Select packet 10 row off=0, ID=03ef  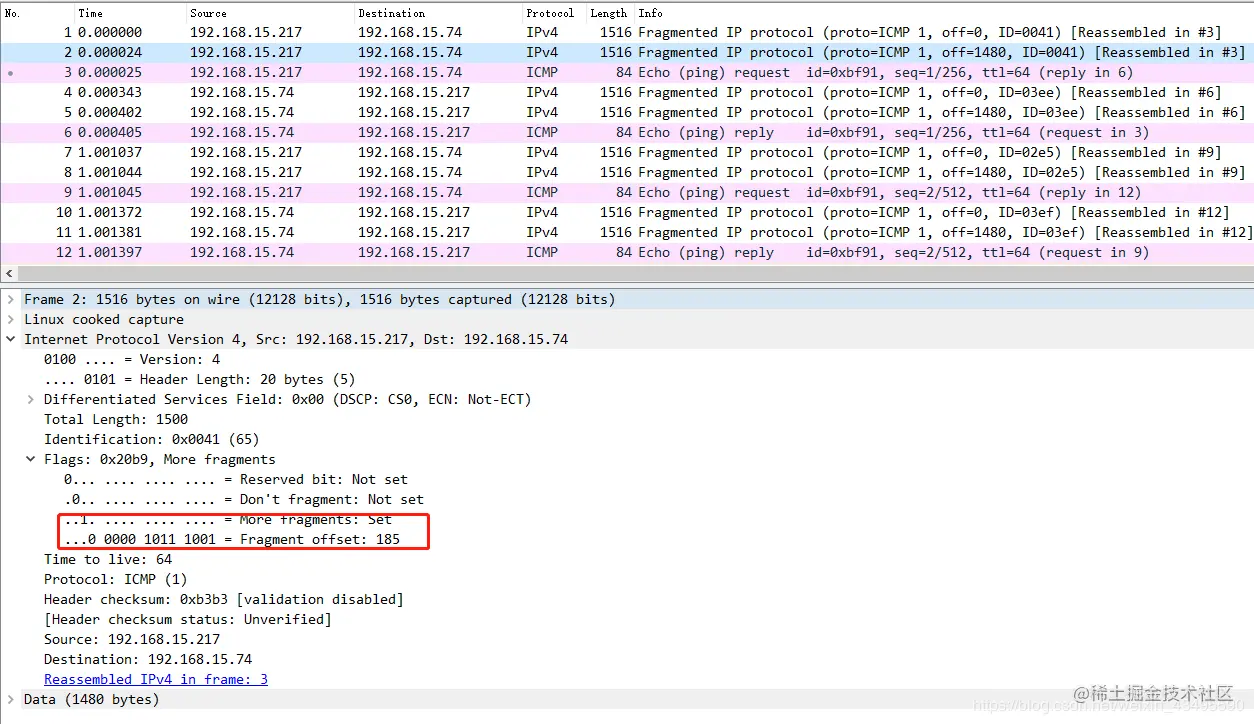(627, 212)
